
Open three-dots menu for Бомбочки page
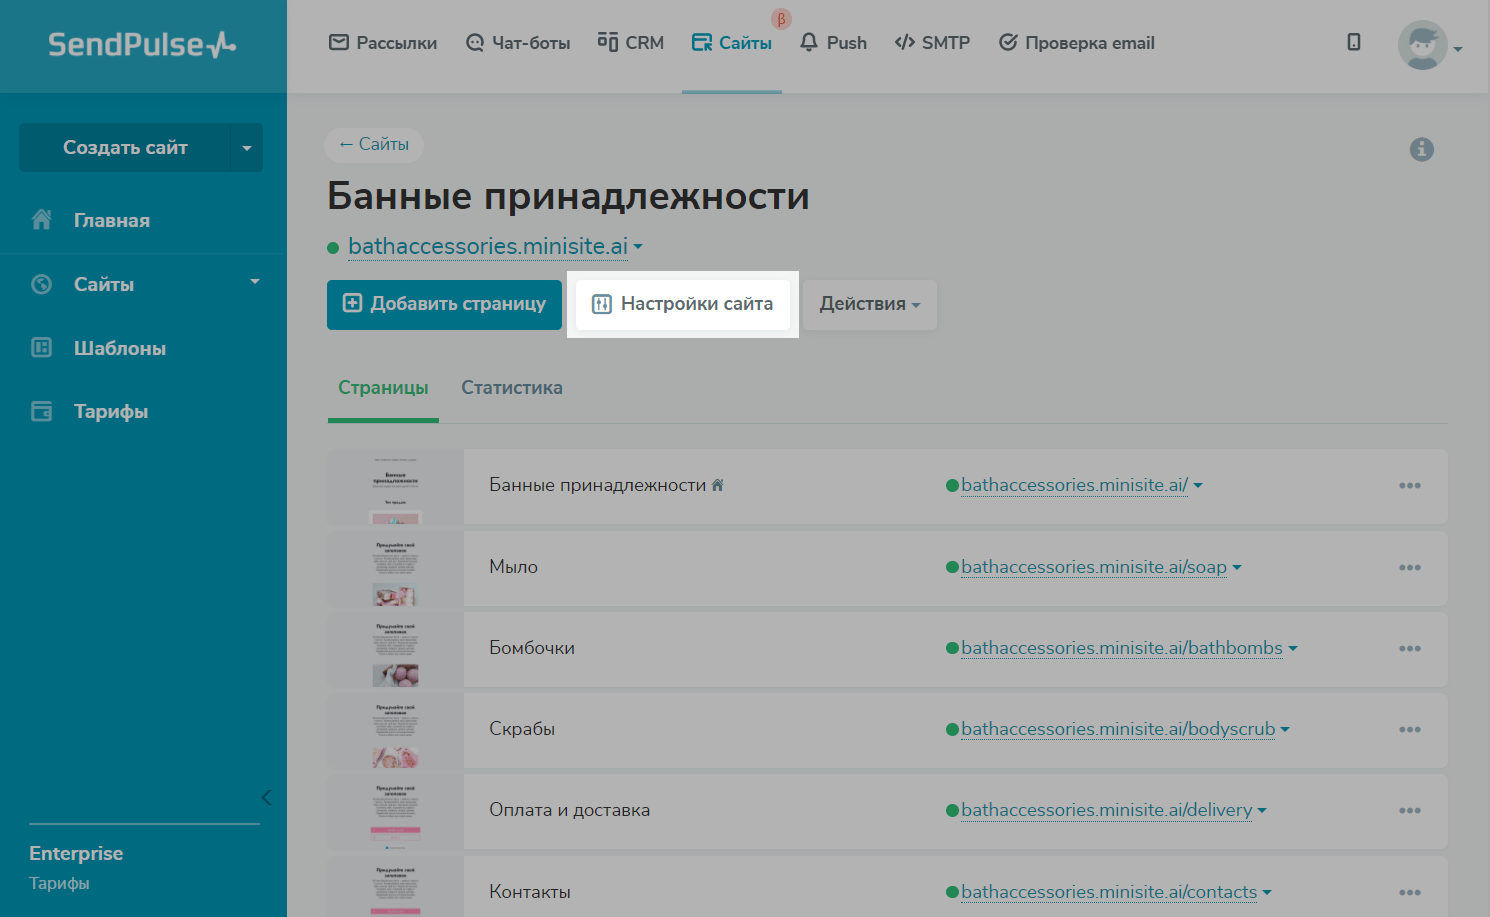tap(1409, 649)
